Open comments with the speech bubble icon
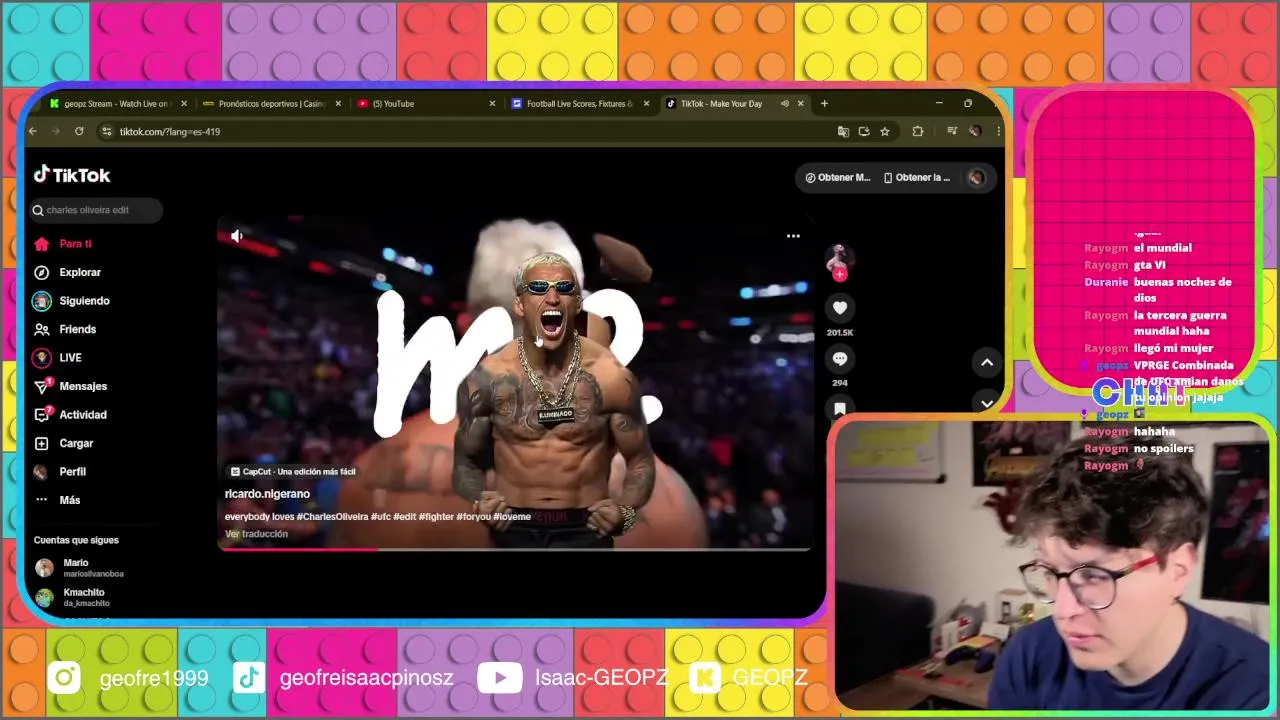 click(x=840, y=359)
